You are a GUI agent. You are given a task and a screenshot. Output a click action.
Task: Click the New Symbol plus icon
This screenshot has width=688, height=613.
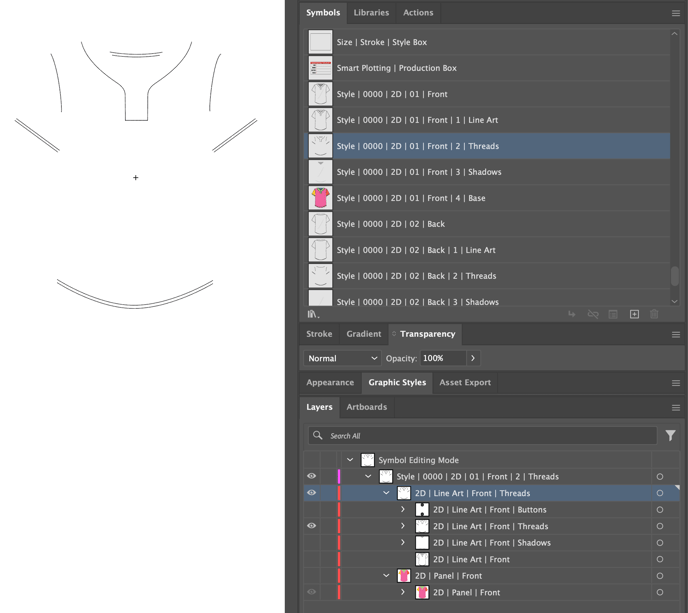634,314
